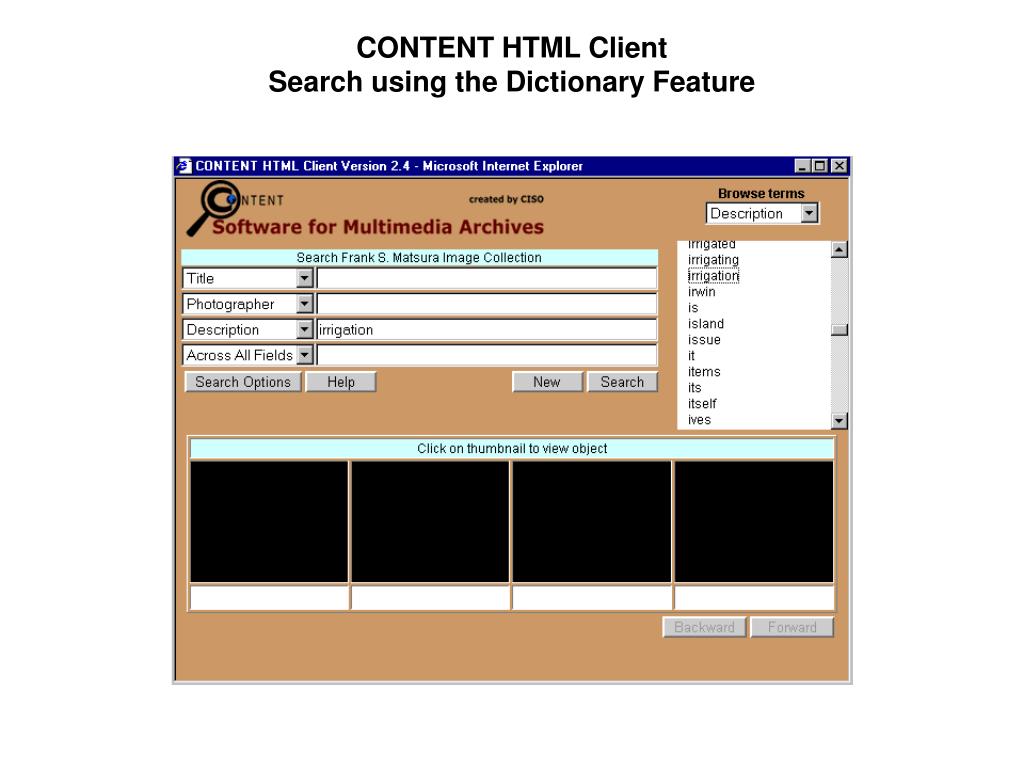Viewport: 1024px width, 768px height.
Task: Click the terms list scrollbar thumb
Action: point(840,330)
